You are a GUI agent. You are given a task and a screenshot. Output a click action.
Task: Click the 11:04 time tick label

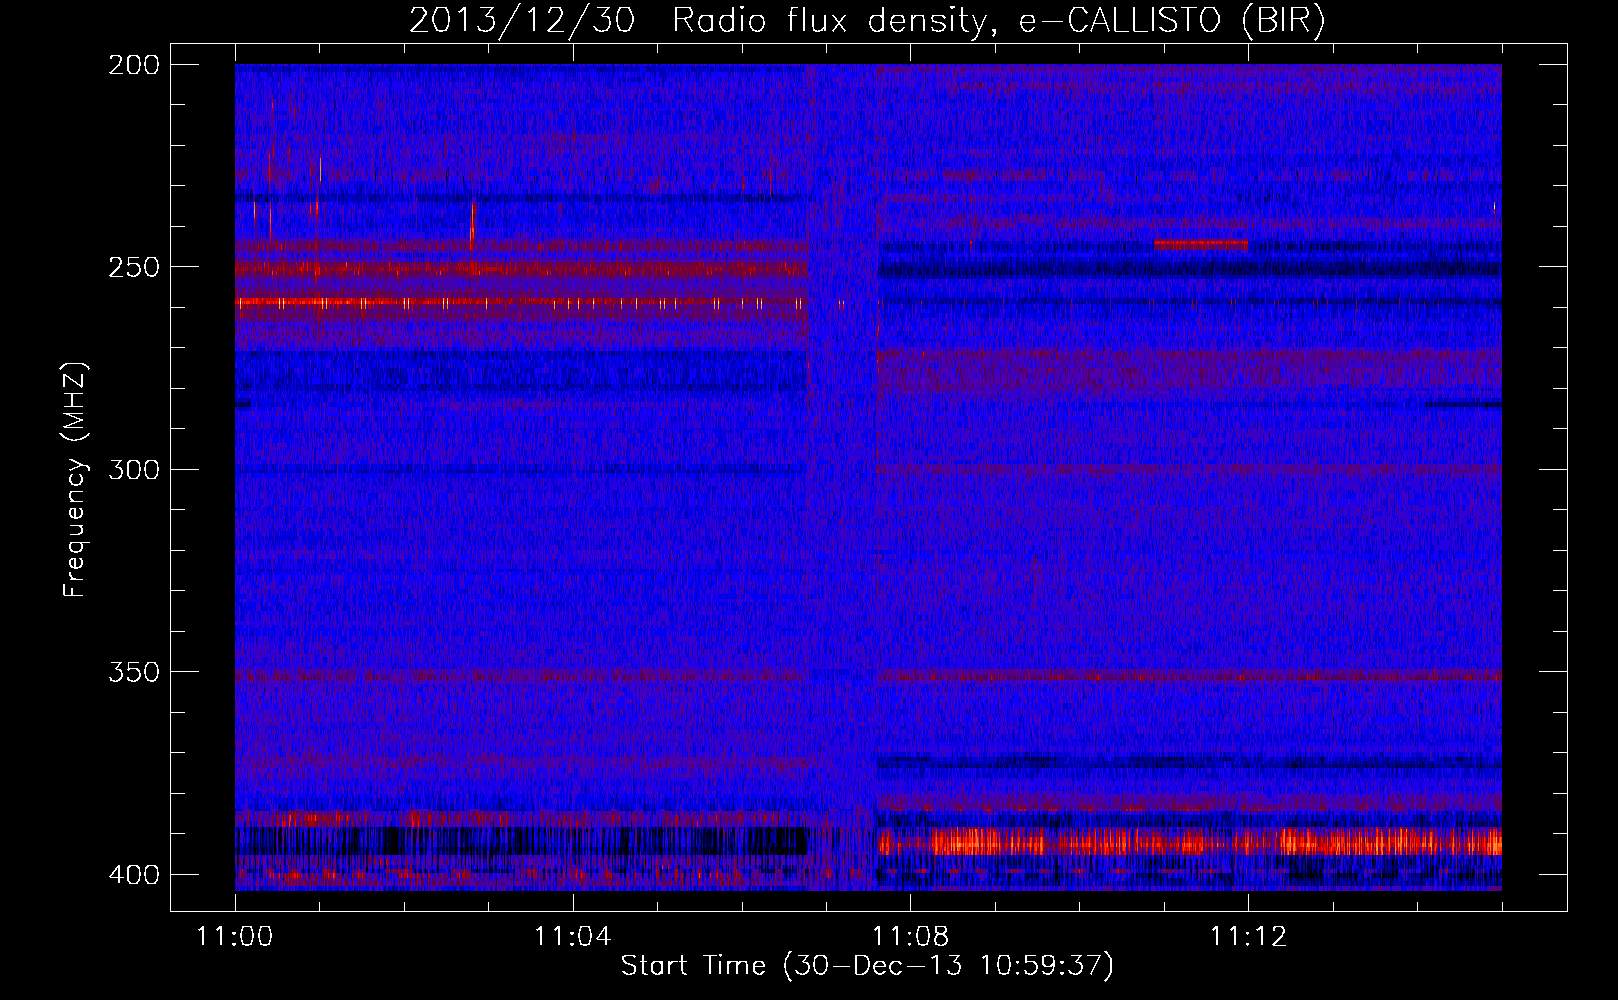[572, 937]
